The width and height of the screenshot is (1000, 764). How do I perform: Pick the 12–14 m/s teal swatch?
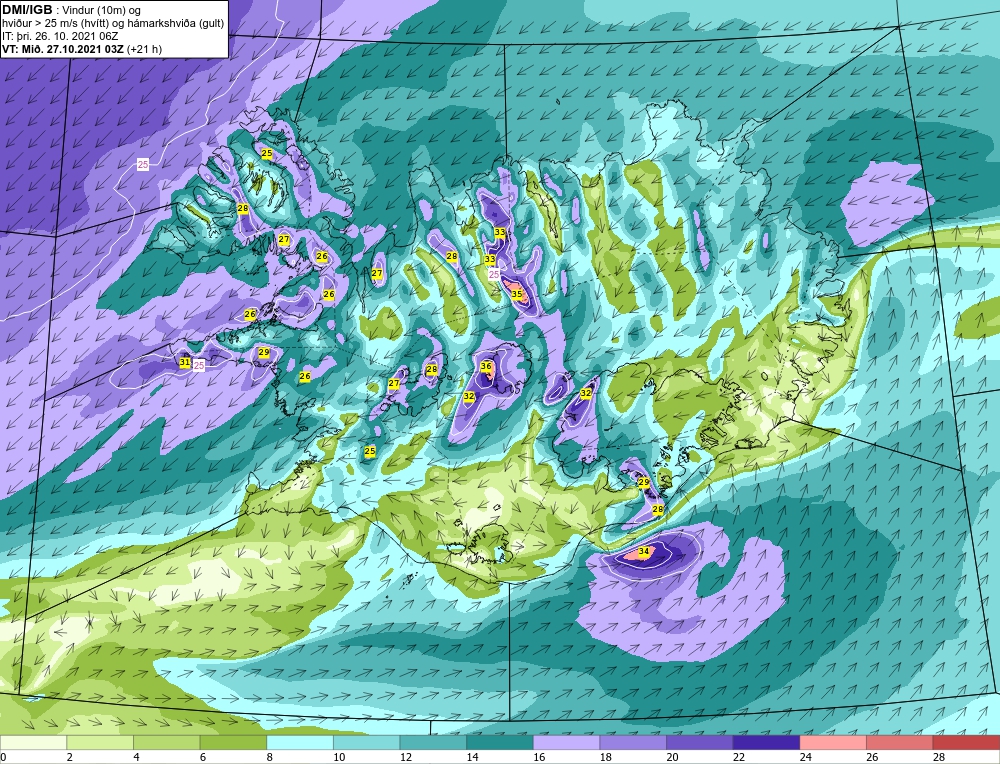click(x=433, y=742)
